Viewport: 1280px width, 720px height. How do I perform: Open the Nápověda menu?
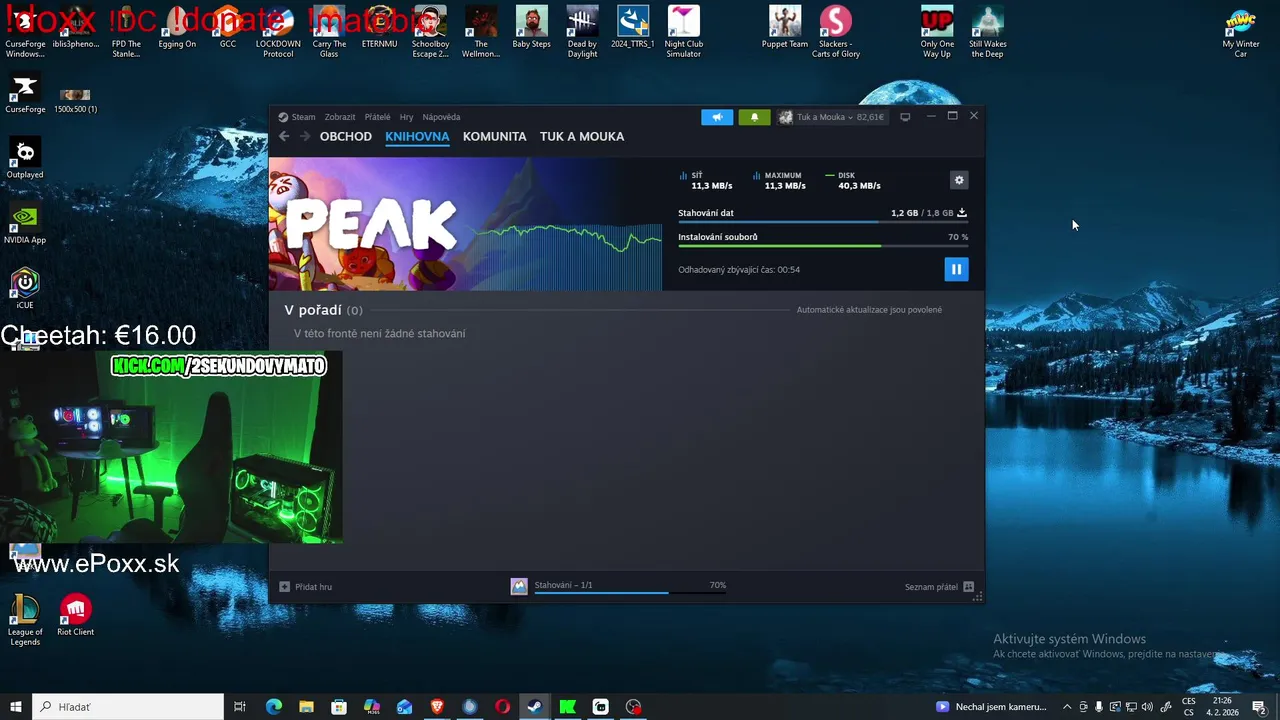[441, 117]
